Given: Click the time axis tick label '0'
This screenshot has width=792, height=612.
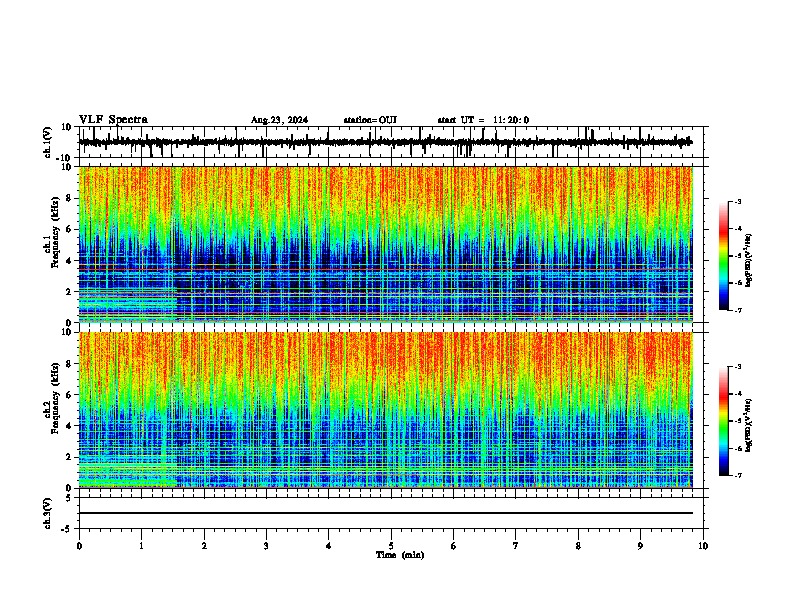Looking at the screenshot, I should pos(79,546).
